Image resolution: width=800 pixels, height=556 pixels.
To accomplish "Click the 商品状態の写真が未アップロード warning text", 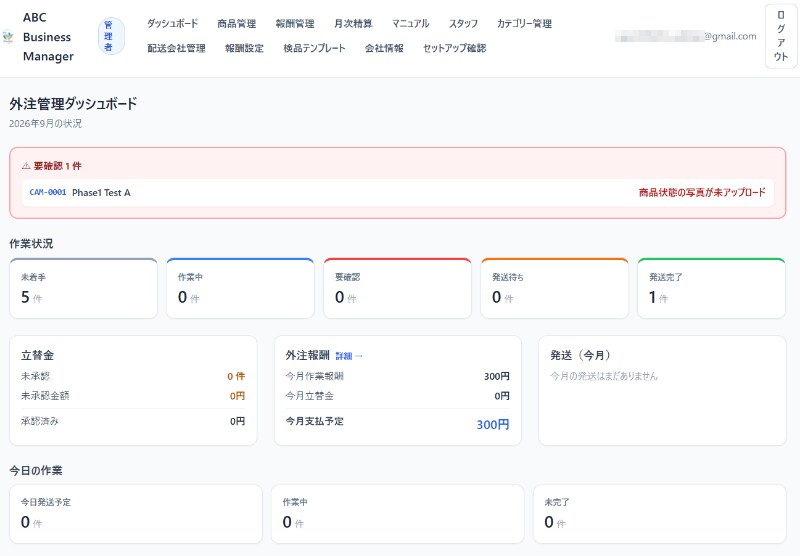I will [702, 192].
